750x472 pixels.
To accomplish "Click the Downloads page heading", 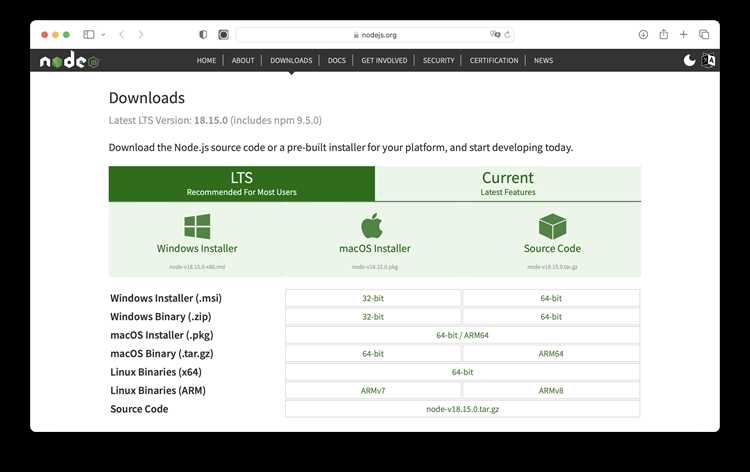I will [147, 98].
